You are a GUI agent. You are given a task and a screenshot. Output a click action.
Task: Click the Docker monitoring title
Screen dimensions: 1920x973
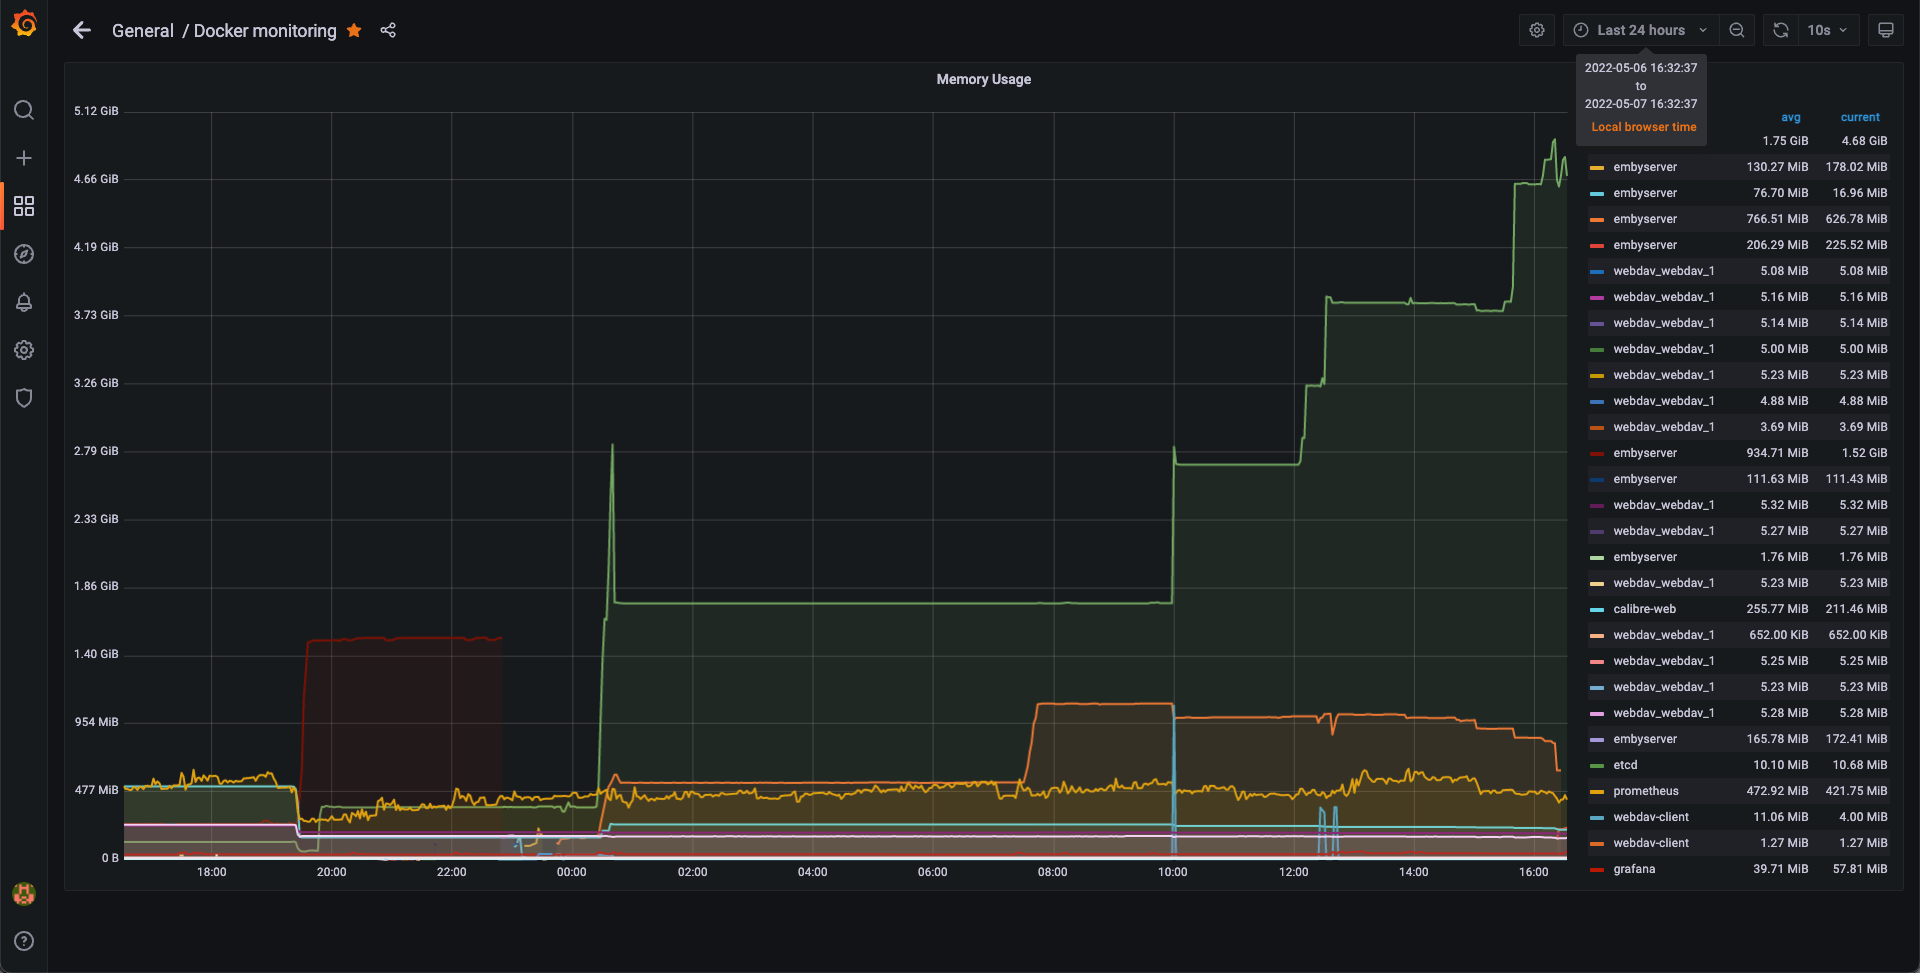tap(265, 31)
